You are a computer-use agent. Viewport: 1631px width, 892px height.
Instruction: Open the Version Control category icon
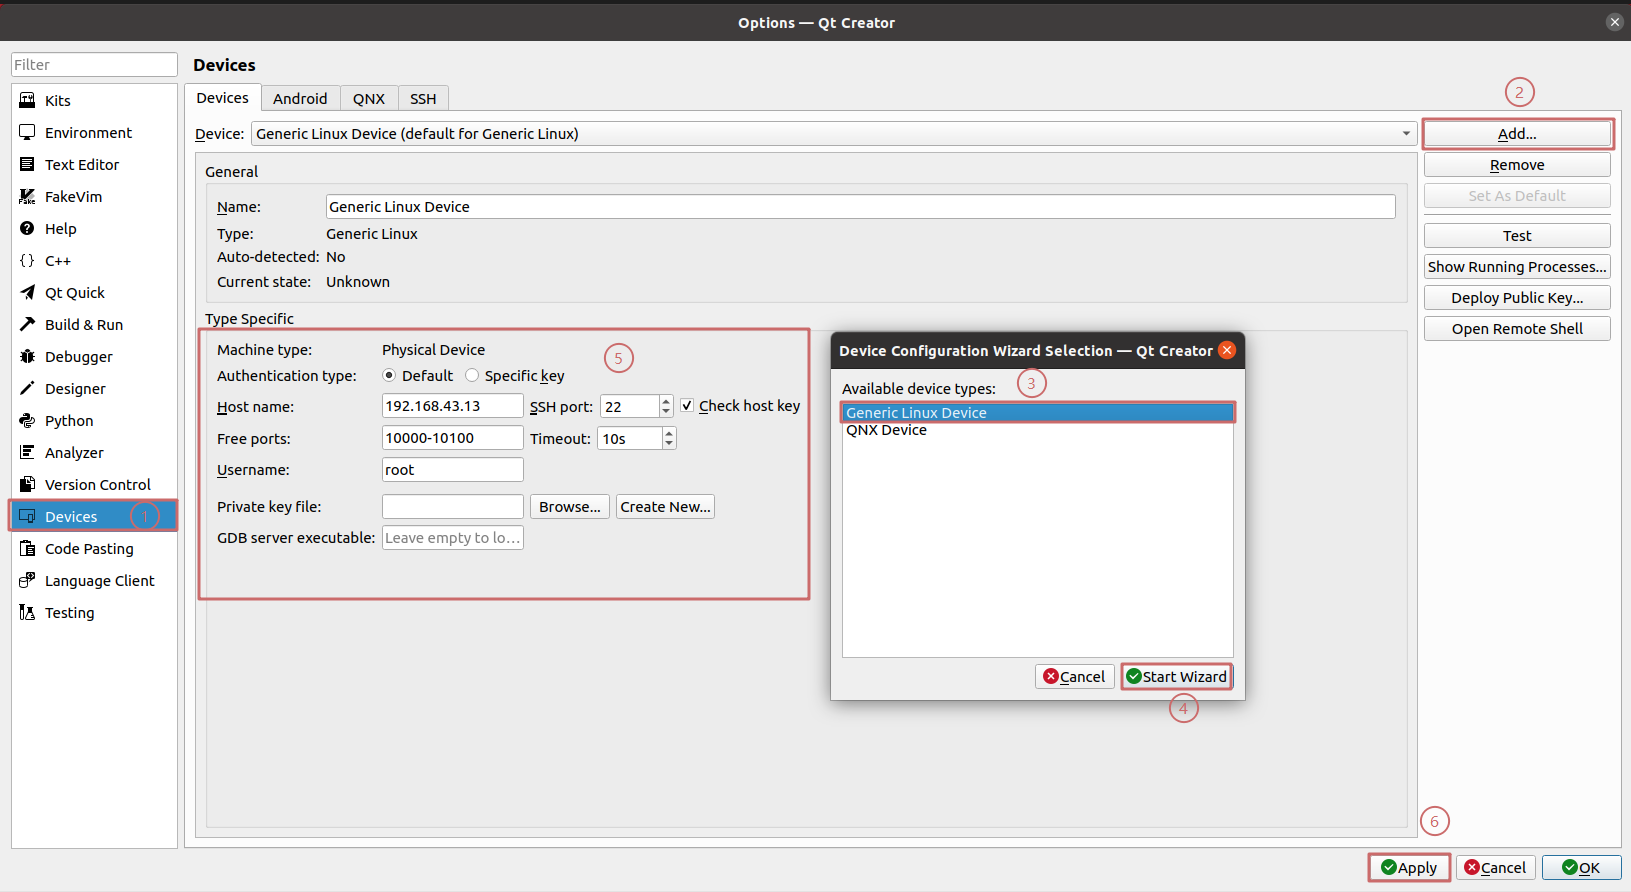(27, 484)
